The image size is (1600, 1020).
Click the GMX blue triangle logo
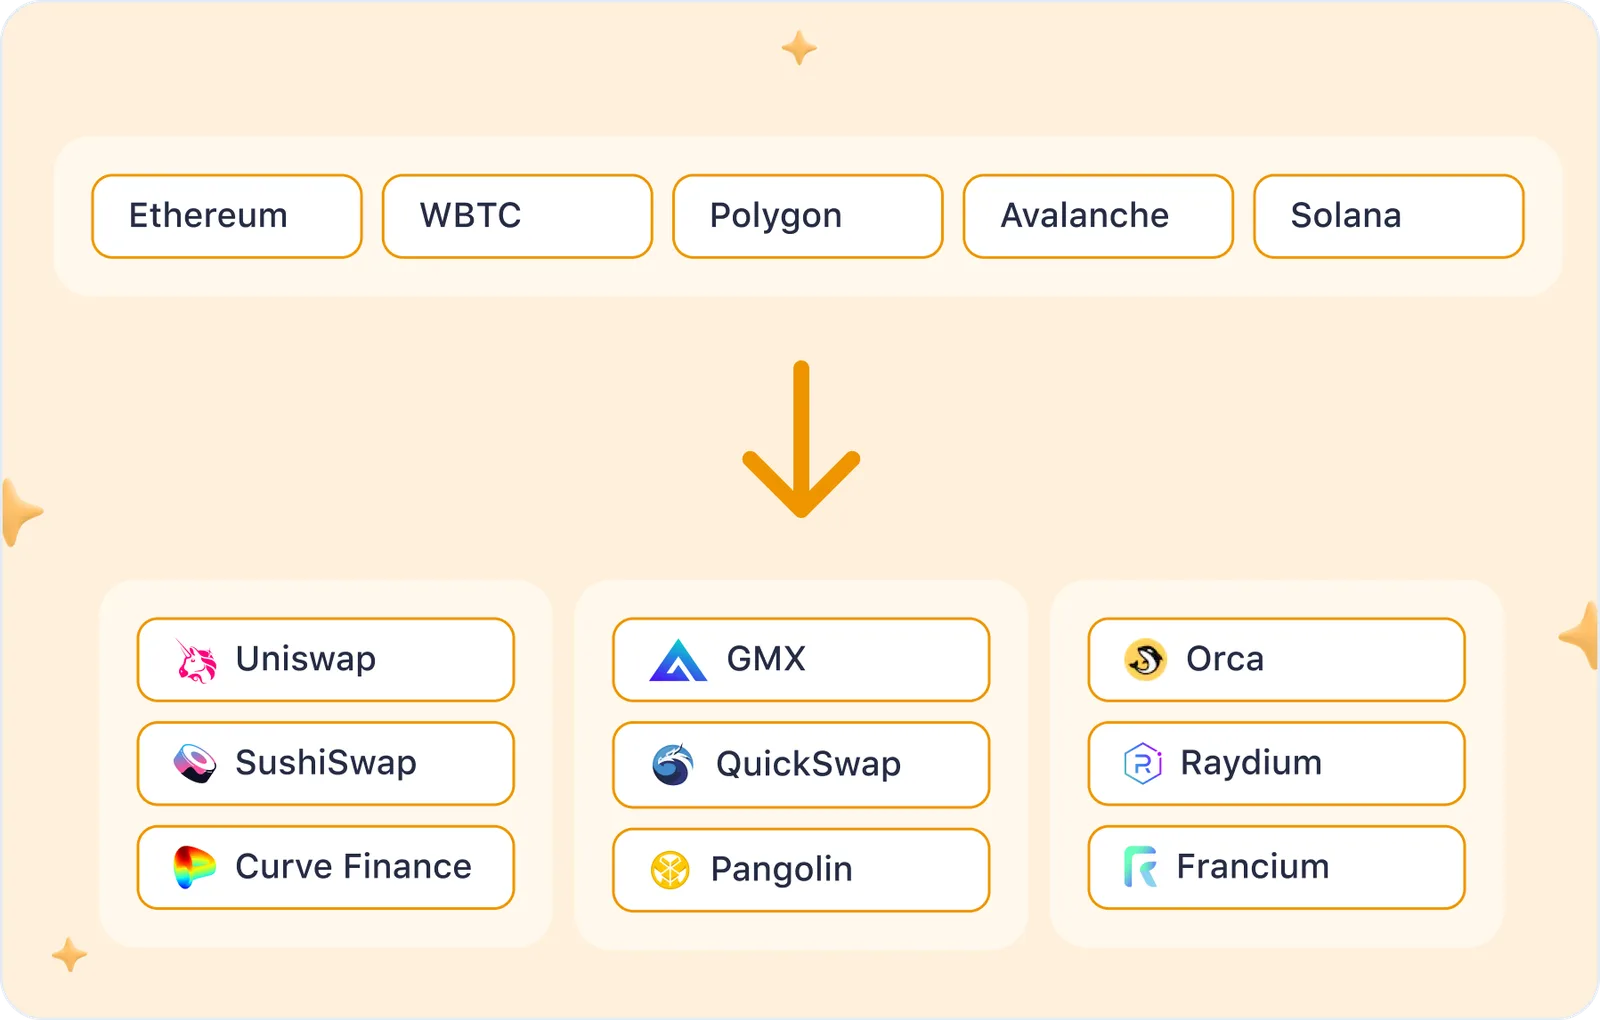click(678, 660)
